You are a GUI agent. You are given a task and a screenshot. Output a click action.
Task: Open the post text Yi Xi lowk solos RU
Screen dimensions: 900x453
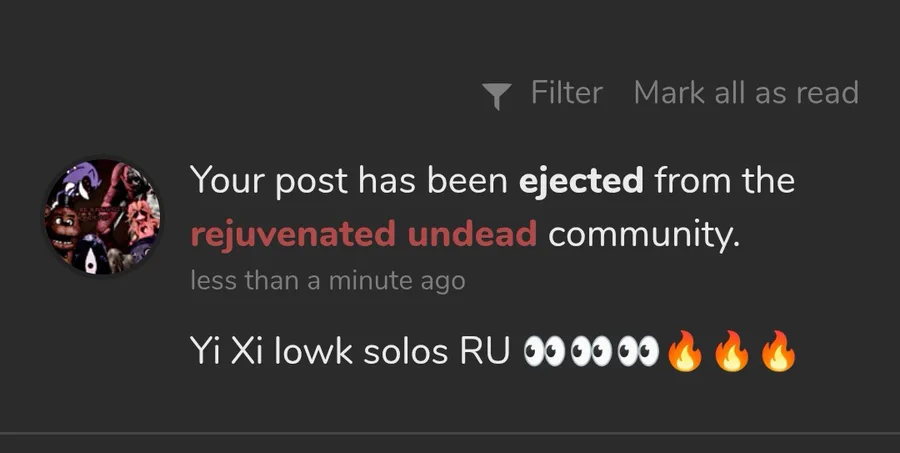(x=350, y=350)
